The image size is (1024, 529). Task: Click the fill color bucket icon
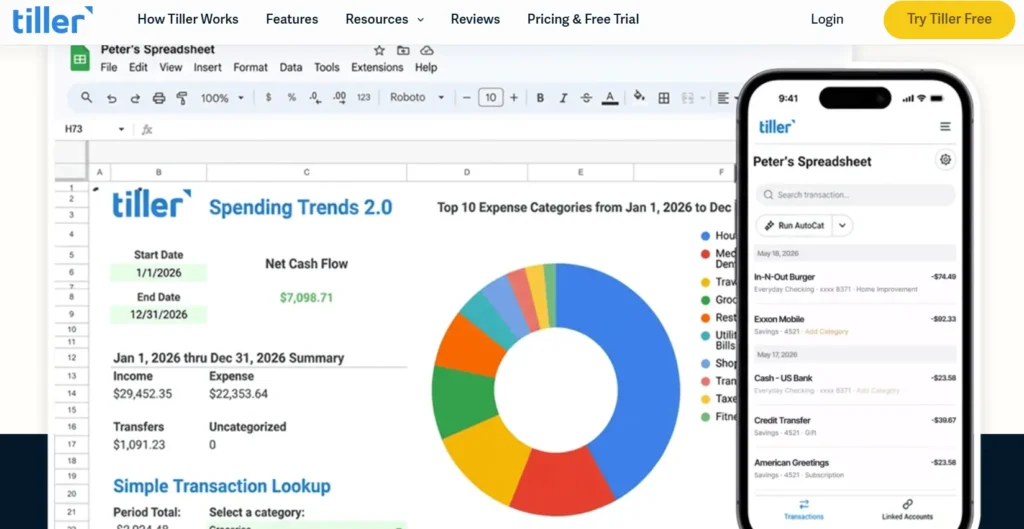[x=639, y=97]
